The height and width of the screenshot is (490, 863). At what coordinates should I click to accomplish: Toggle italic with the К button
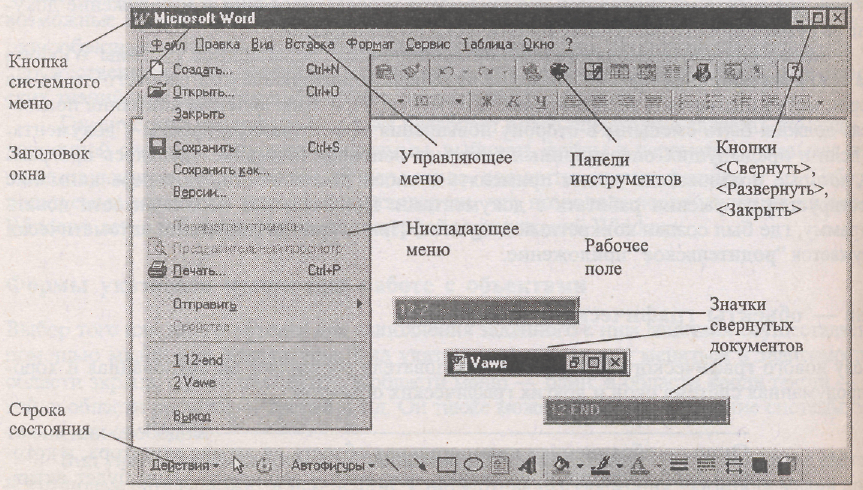514,102
